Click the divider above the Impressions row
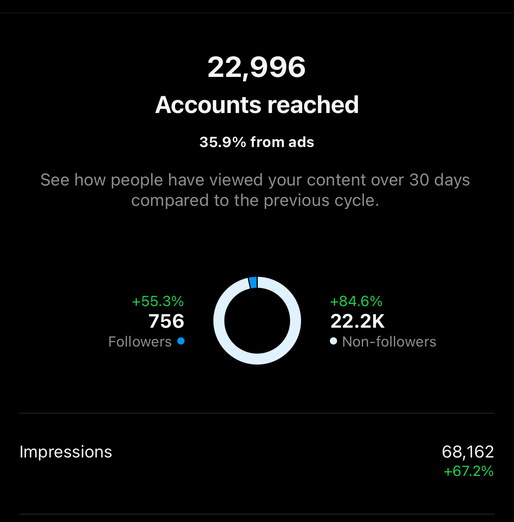Image resolution: width=514 pixels, height=522 pixels. 257,413
